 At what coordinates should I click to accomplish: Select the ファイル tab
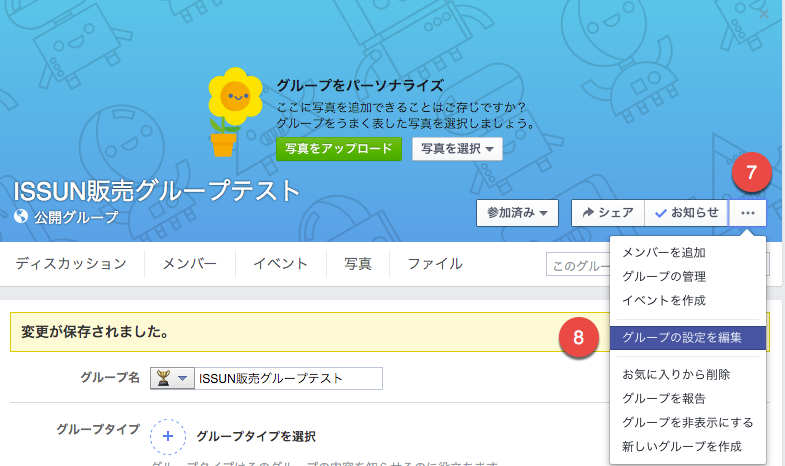click(435, 264)
